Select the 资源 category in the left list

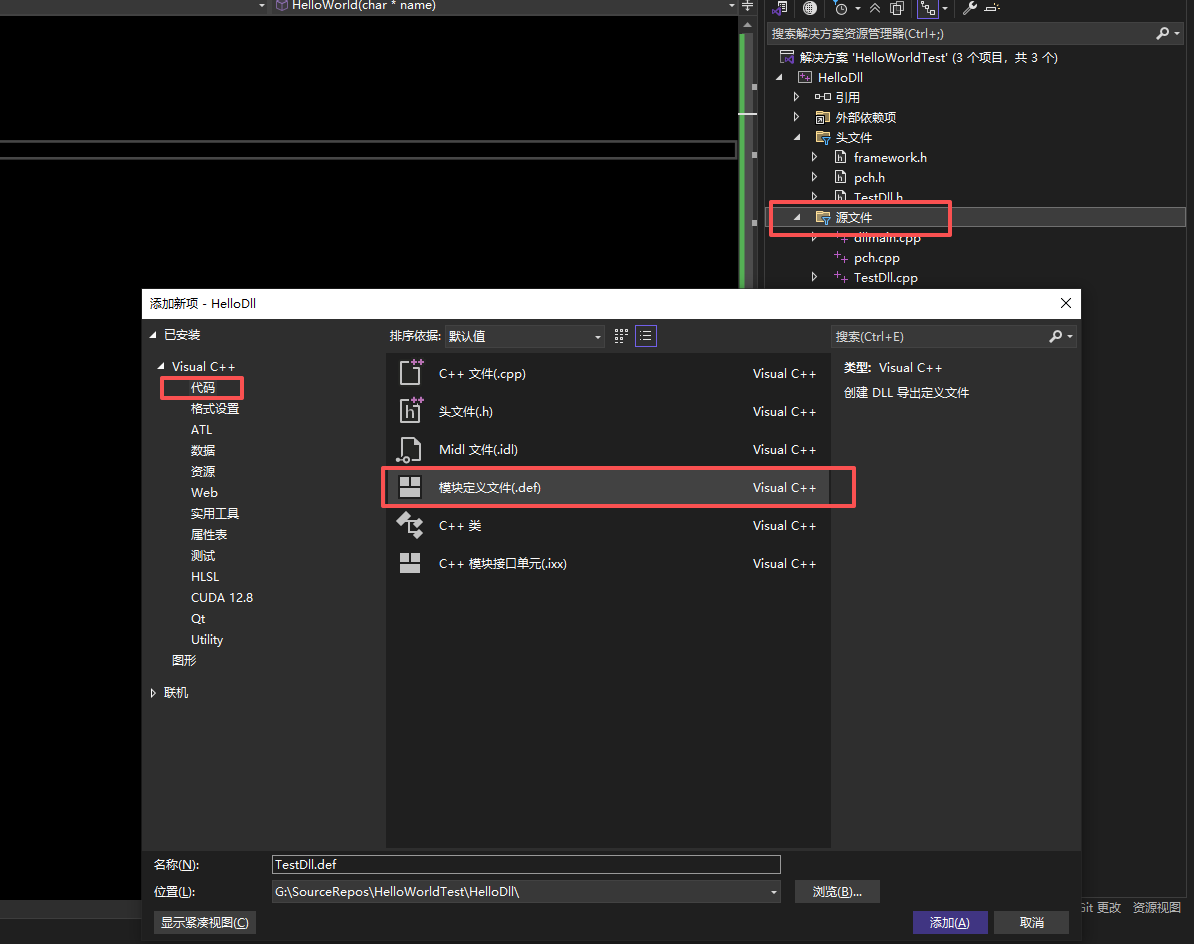(x=203, y=472)
